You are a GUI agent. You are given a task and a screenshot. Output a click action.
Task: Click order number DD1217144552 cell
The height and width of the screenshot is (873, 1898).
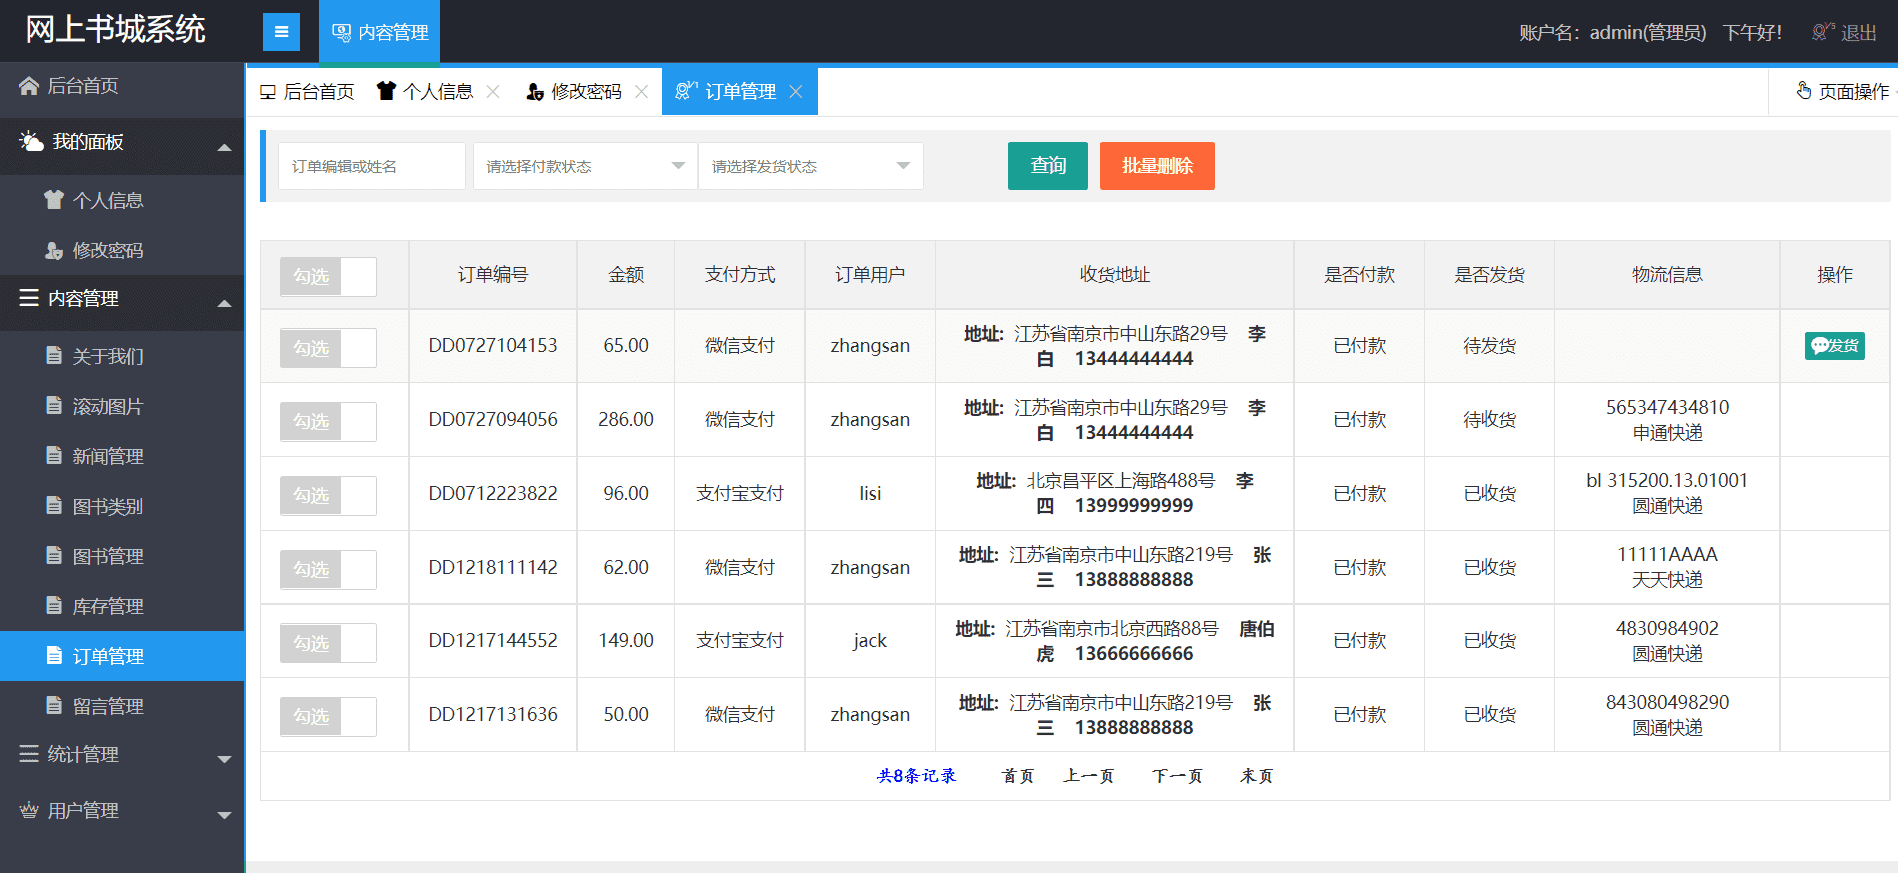coord(493,640)
